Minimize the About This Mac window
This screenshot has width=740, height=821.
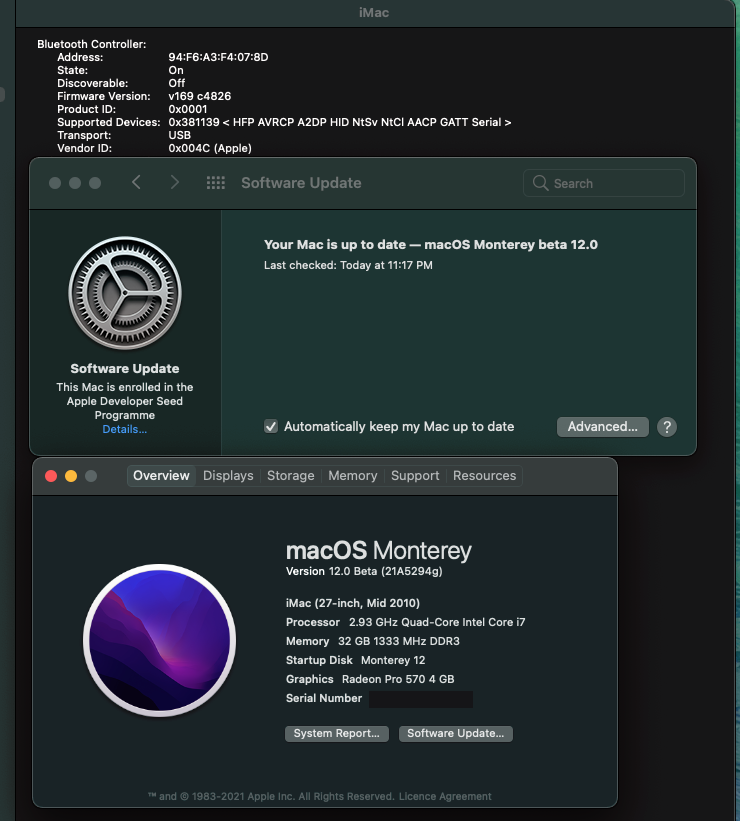click(x=71, y=476)
